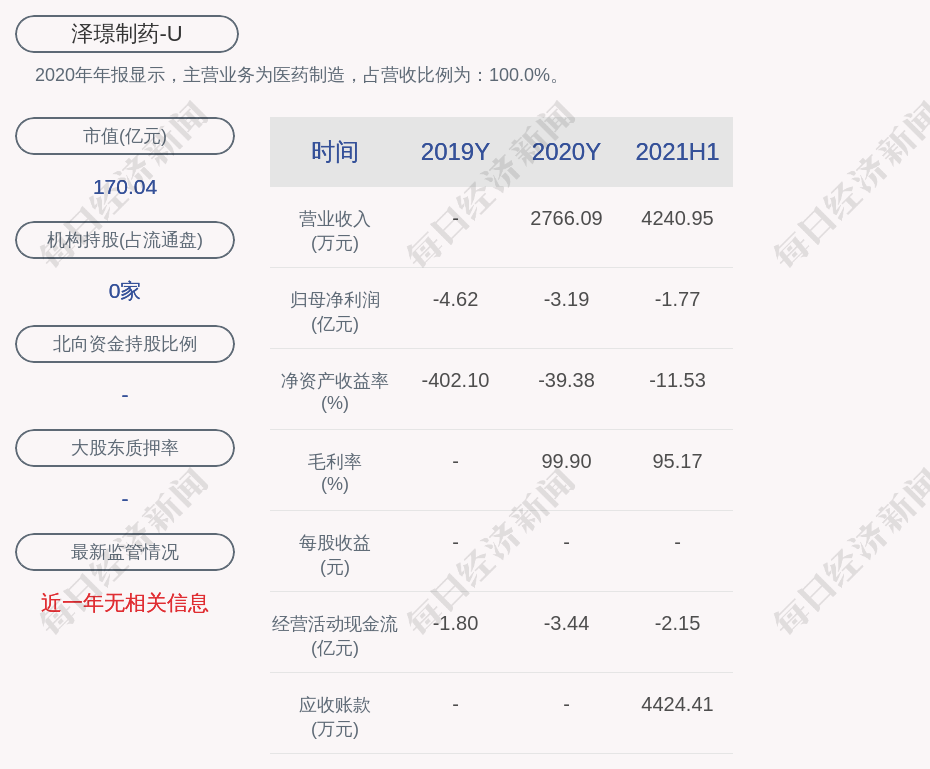Image resolution: width=930 pixels, height=769 pixels.
Task: Select the 2021H1 dash in 每股收益 row
Action: click(677, 543)
